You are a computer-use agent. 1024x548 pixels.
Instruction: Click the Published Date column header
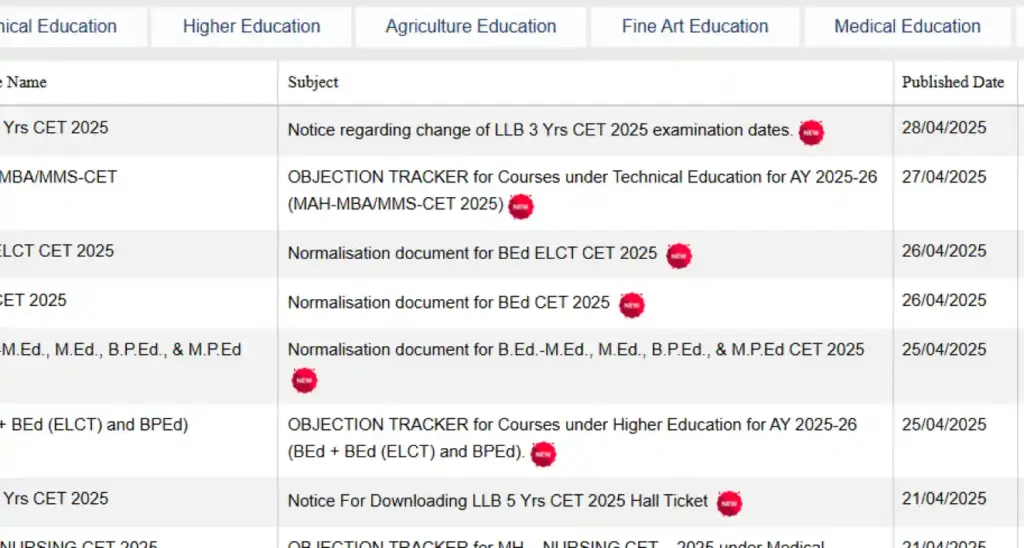[x=952, y=82]
